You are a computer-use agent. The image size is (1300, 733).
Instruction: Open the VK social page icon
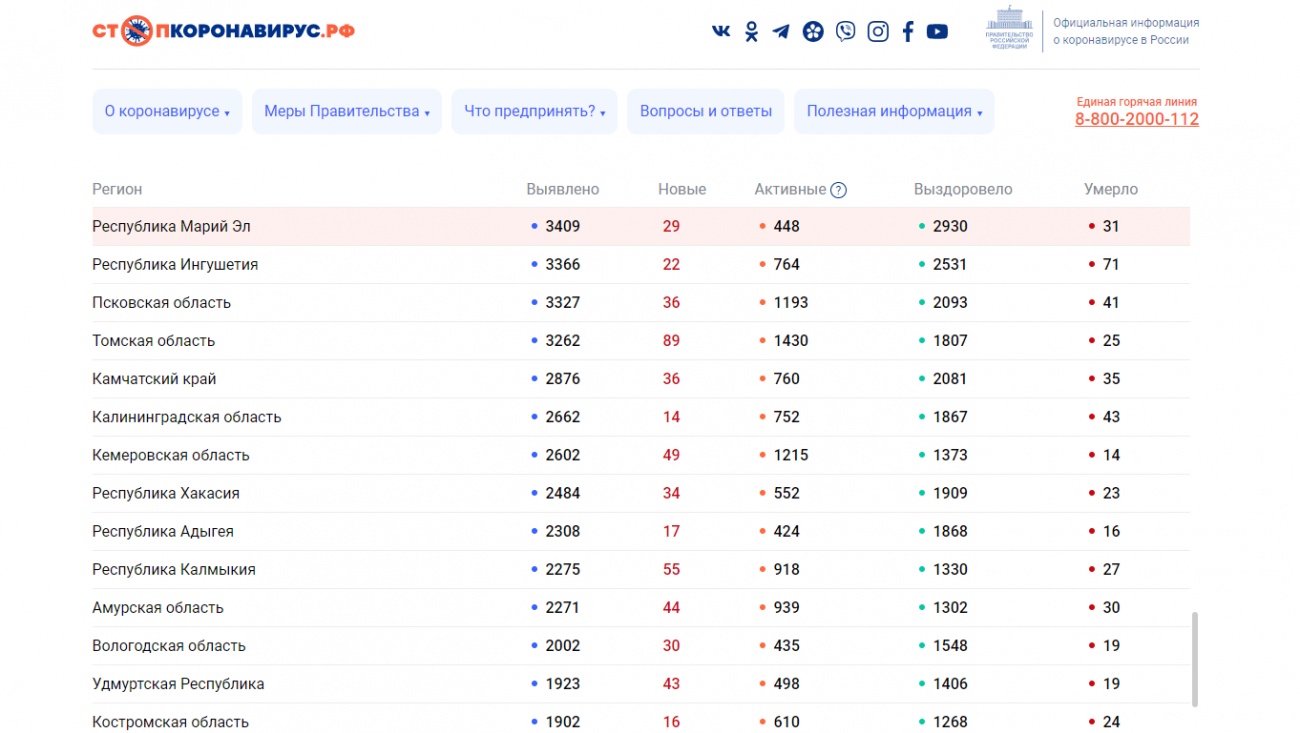(x=720, y=31)
